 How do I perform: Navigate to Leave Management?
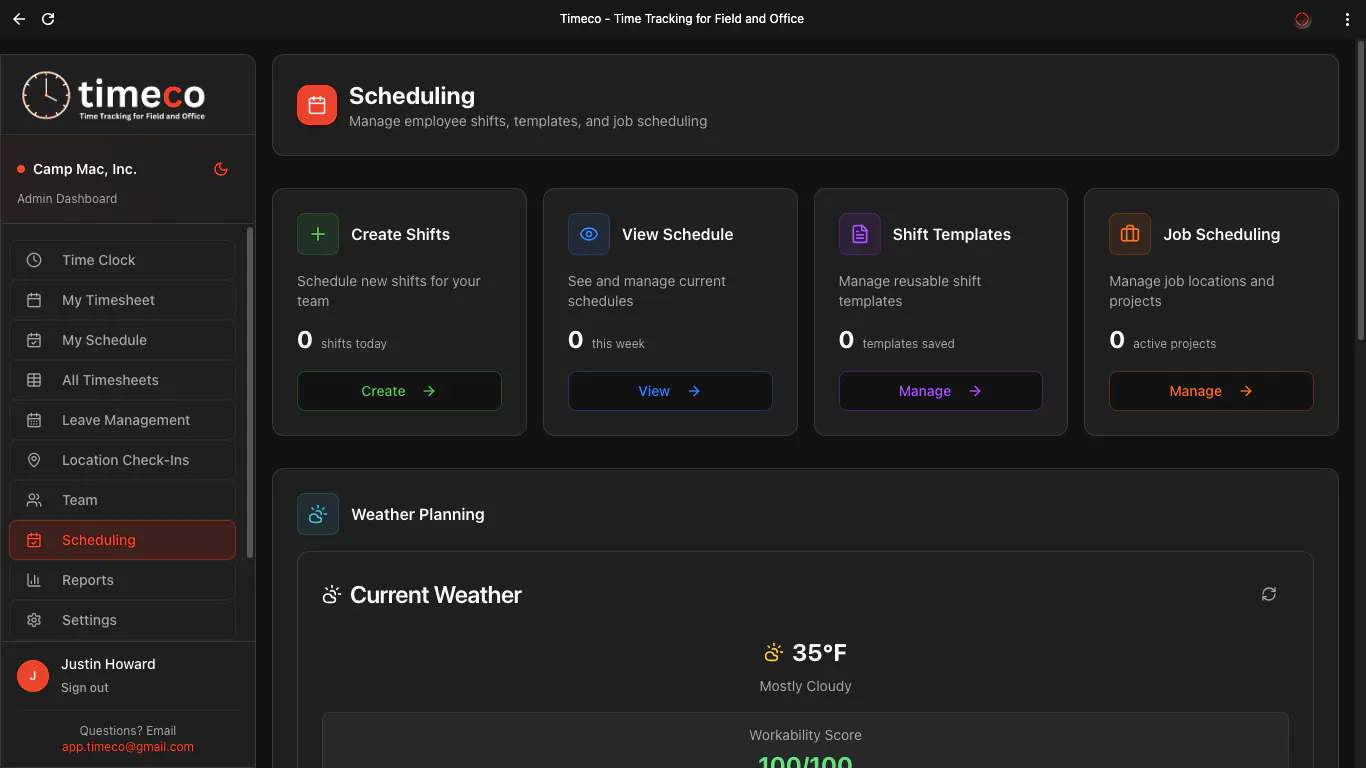coord(122,420)
